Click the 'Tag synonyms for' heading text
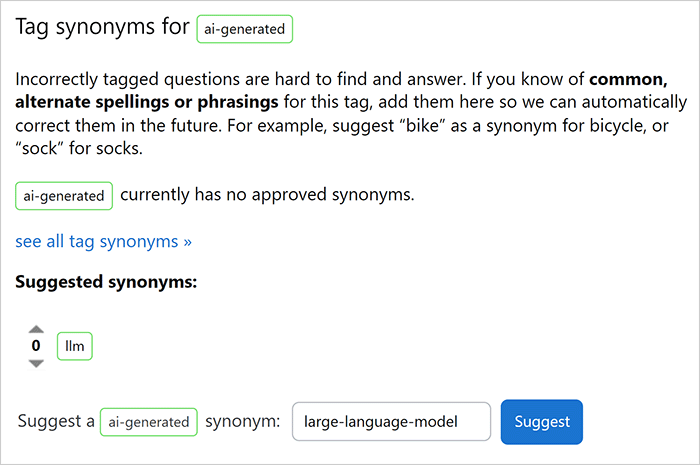The image size is (700, 465). [x=102, y=28]
